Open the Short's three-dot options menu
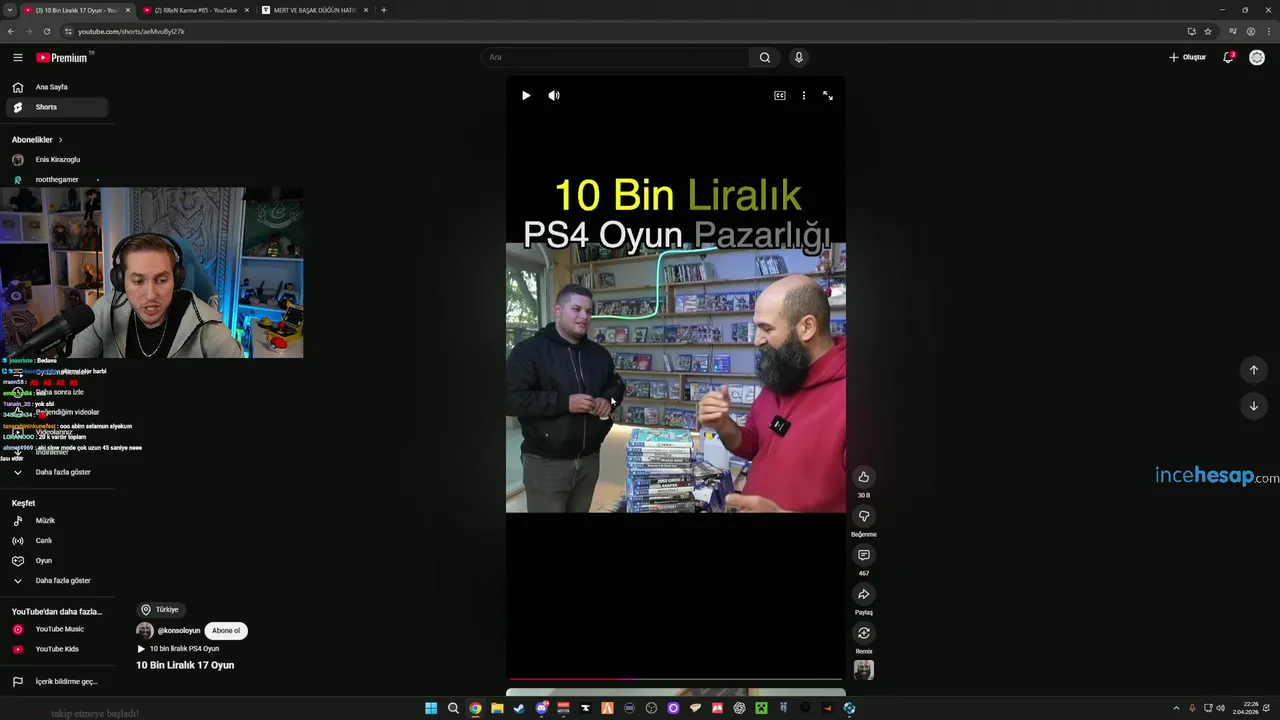Screen dimensions: 1280x720 point(804,96)
